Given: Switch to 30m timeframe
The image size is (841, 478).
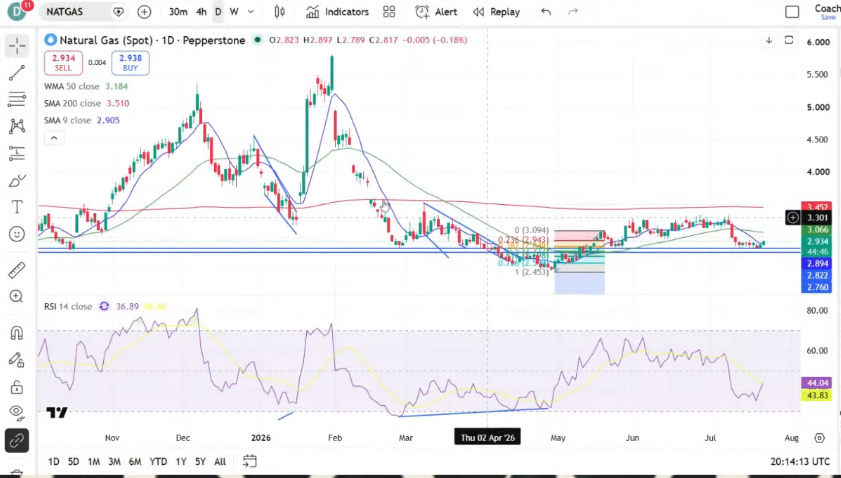Looking at the screenshot, I should pyautogui.click(x=178, y=12).
